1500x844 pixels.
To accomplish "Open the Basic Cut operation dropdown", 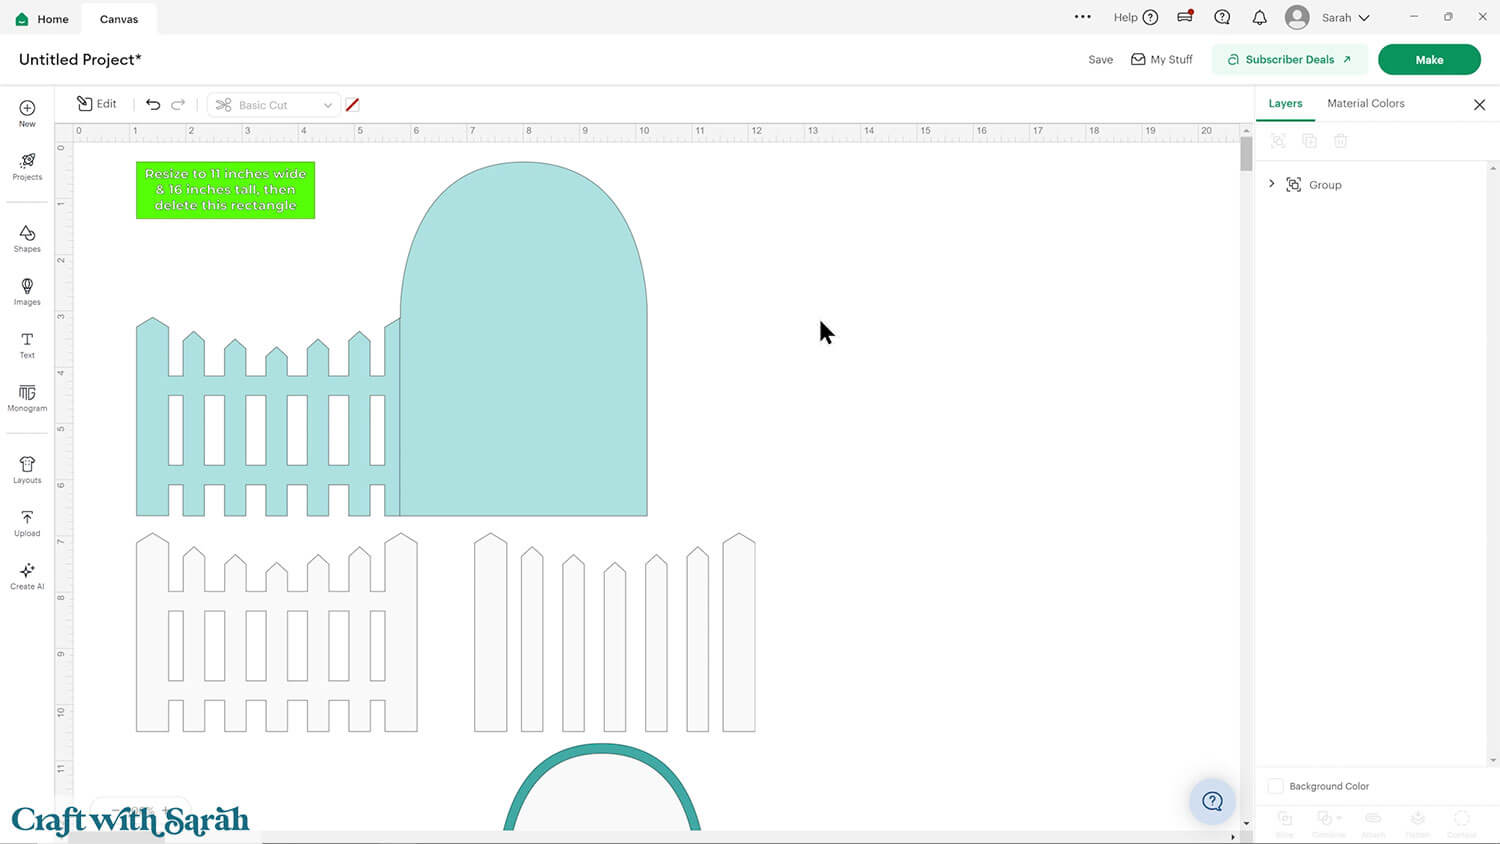I will [x=274, y=105].
